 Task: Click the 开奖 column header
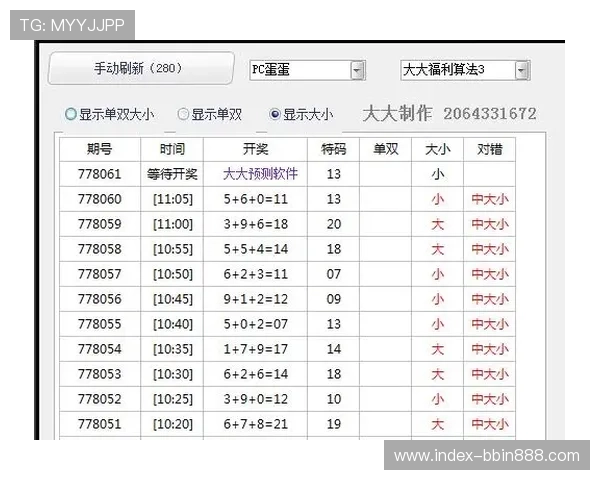255,149
